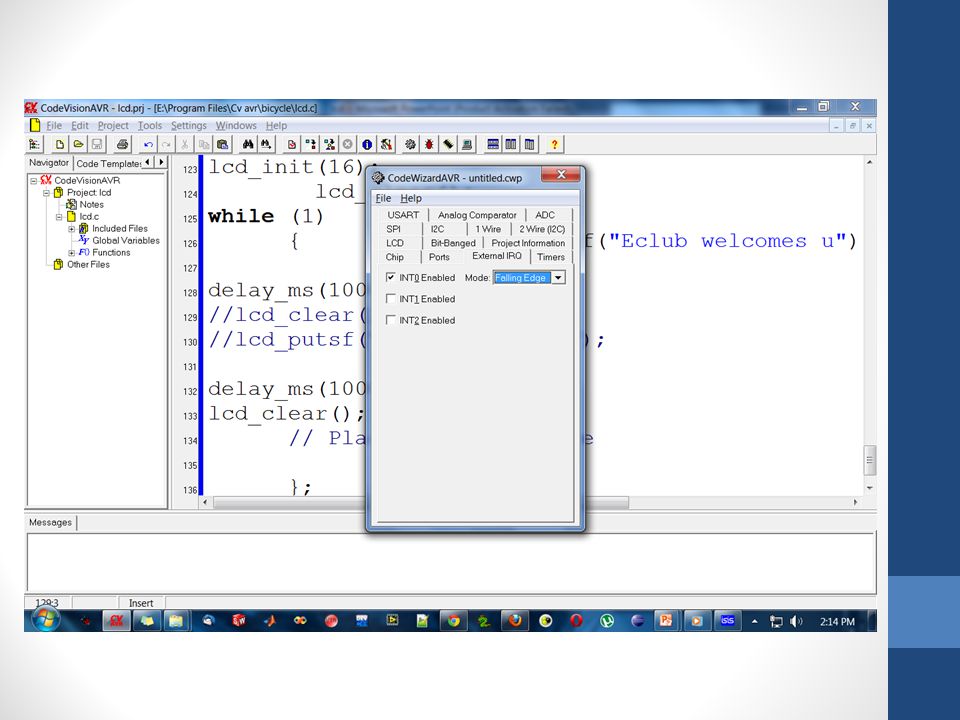Open the INT0 Mode dropdown

558,278
